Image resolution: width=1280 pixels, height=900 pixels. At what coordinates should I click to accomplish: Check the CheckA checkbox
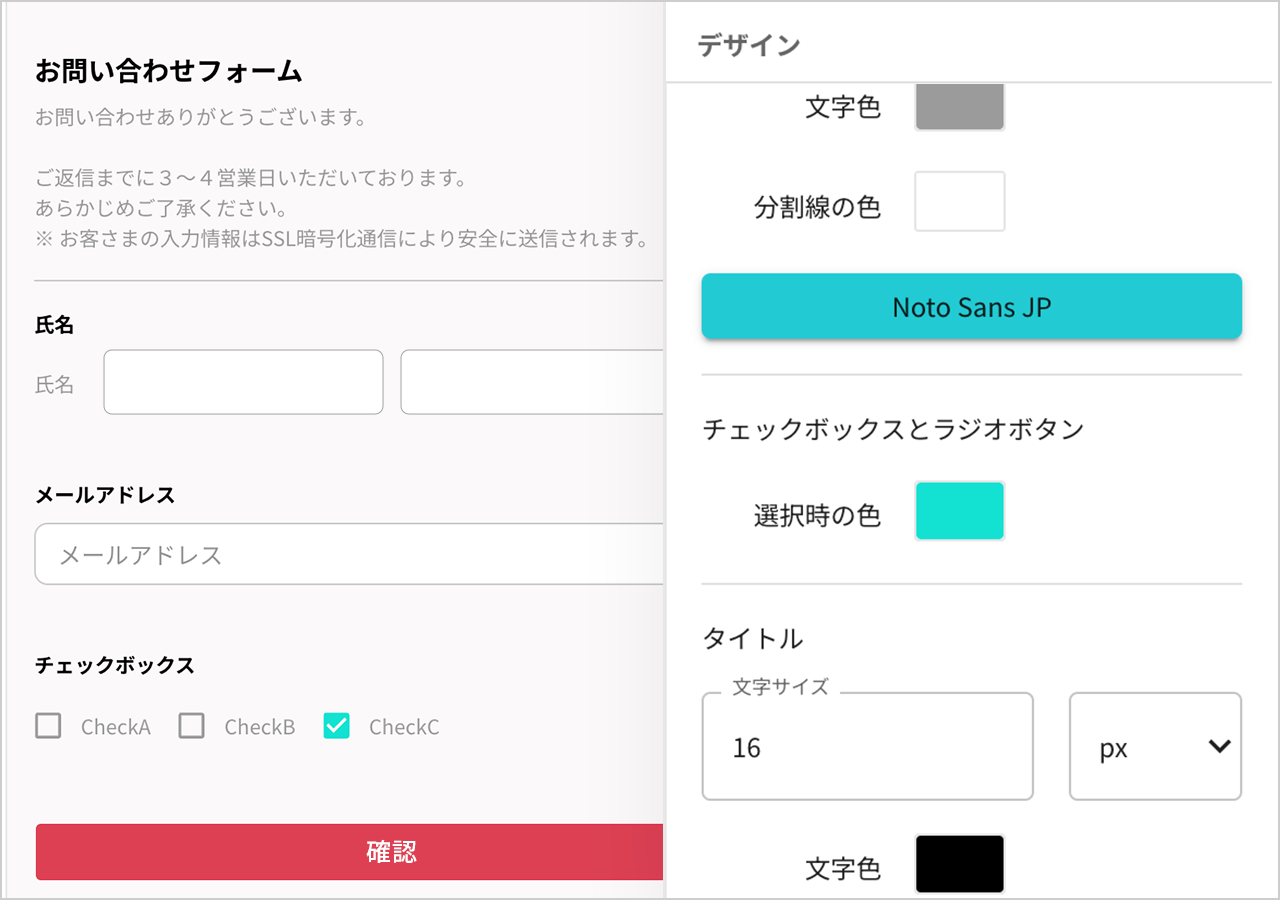48,727
